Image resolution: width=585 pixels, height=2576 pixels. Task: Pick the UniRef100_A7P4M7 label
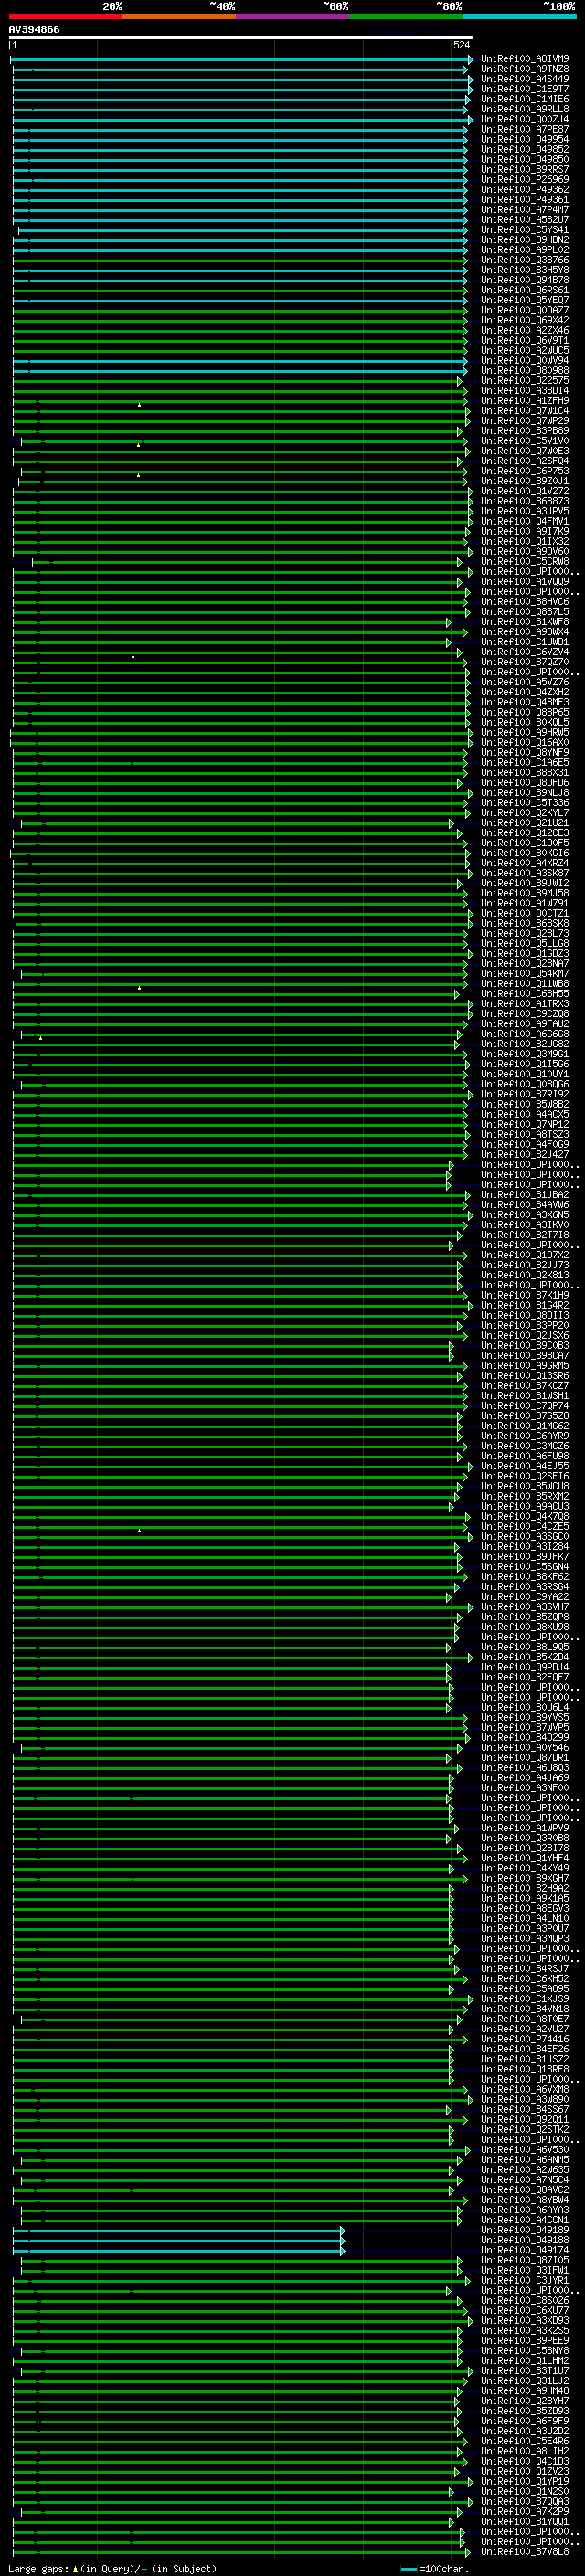(x=525, y=209)
